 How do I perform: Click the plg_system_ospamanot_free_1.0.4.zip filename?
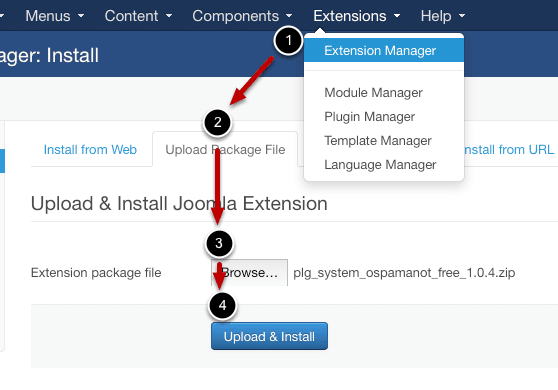point(404,273)
